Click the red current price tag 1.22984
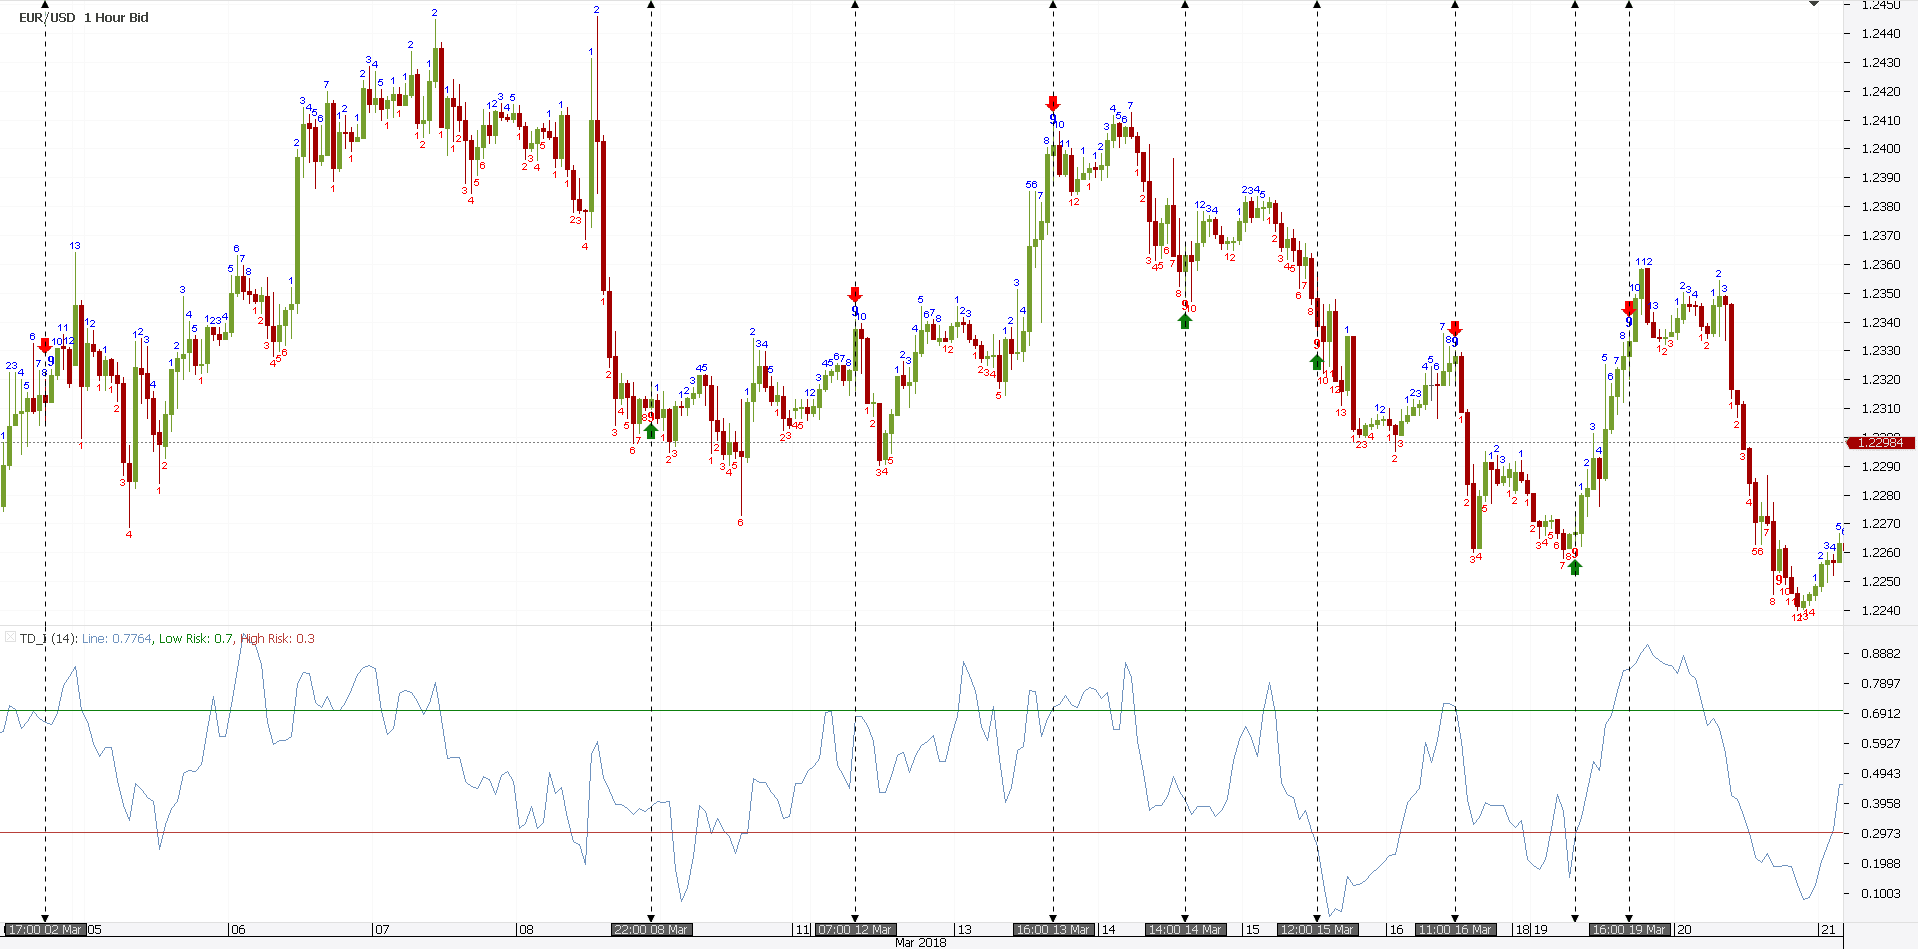Screen dimensions: 1918x949 point(1881,442)
